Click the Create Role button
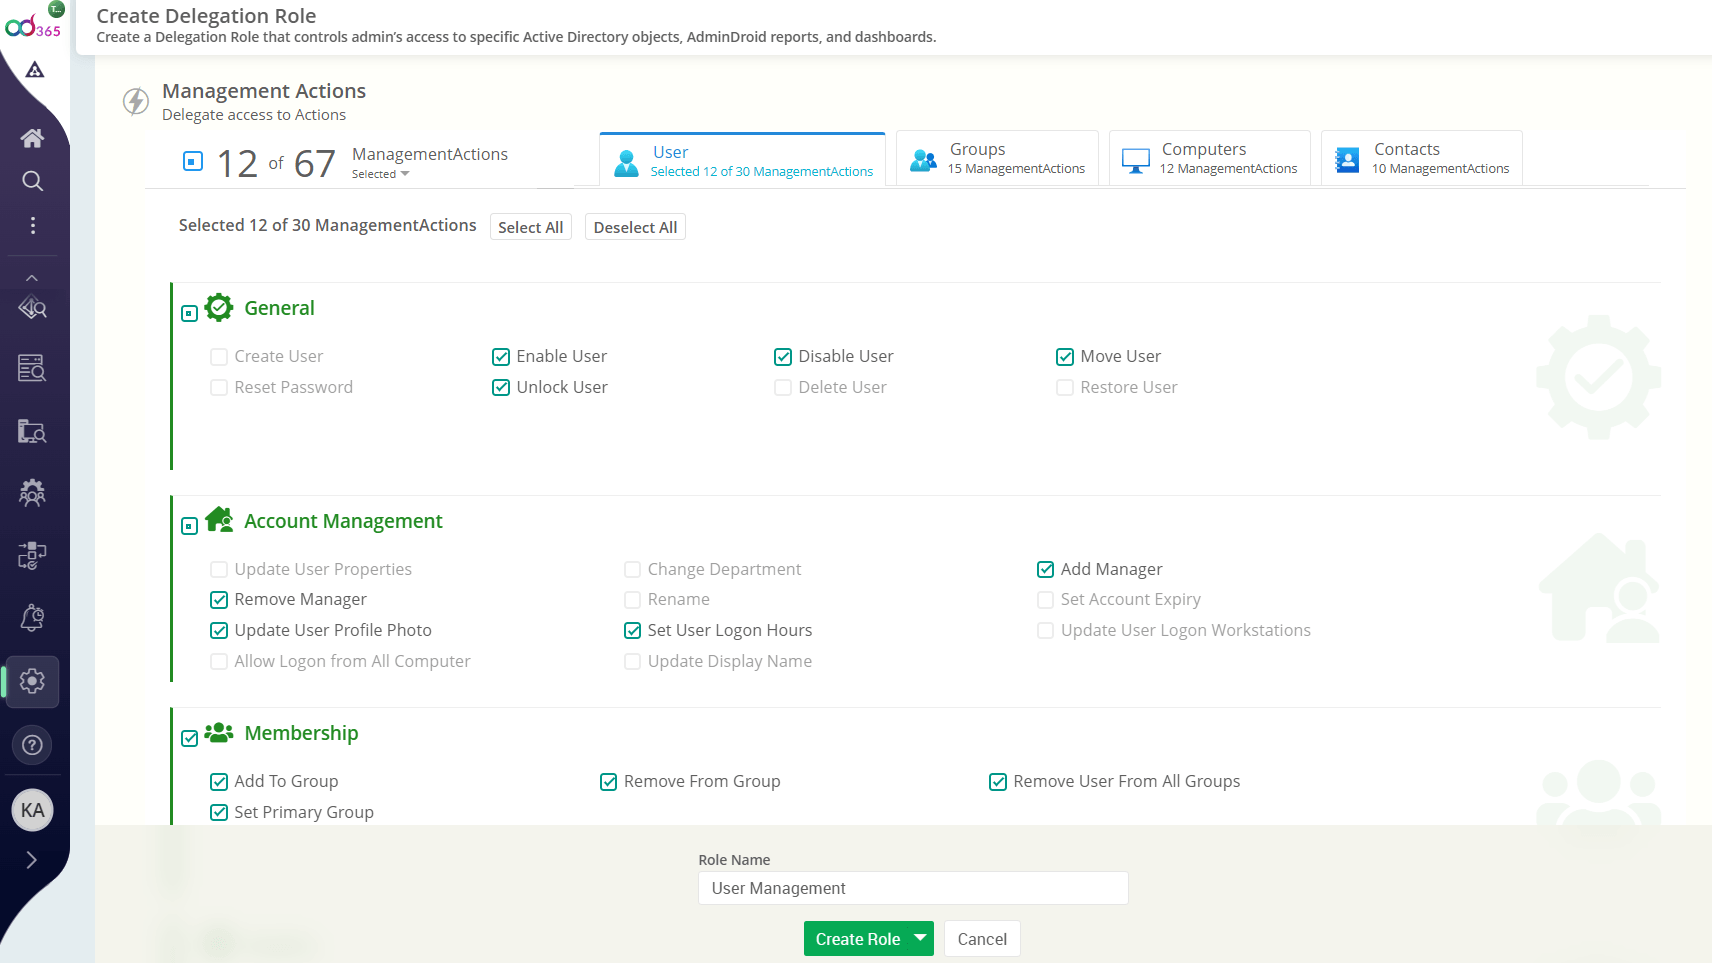The width and height of the screenshot is (1712, 963). click(x=857, y=939)
